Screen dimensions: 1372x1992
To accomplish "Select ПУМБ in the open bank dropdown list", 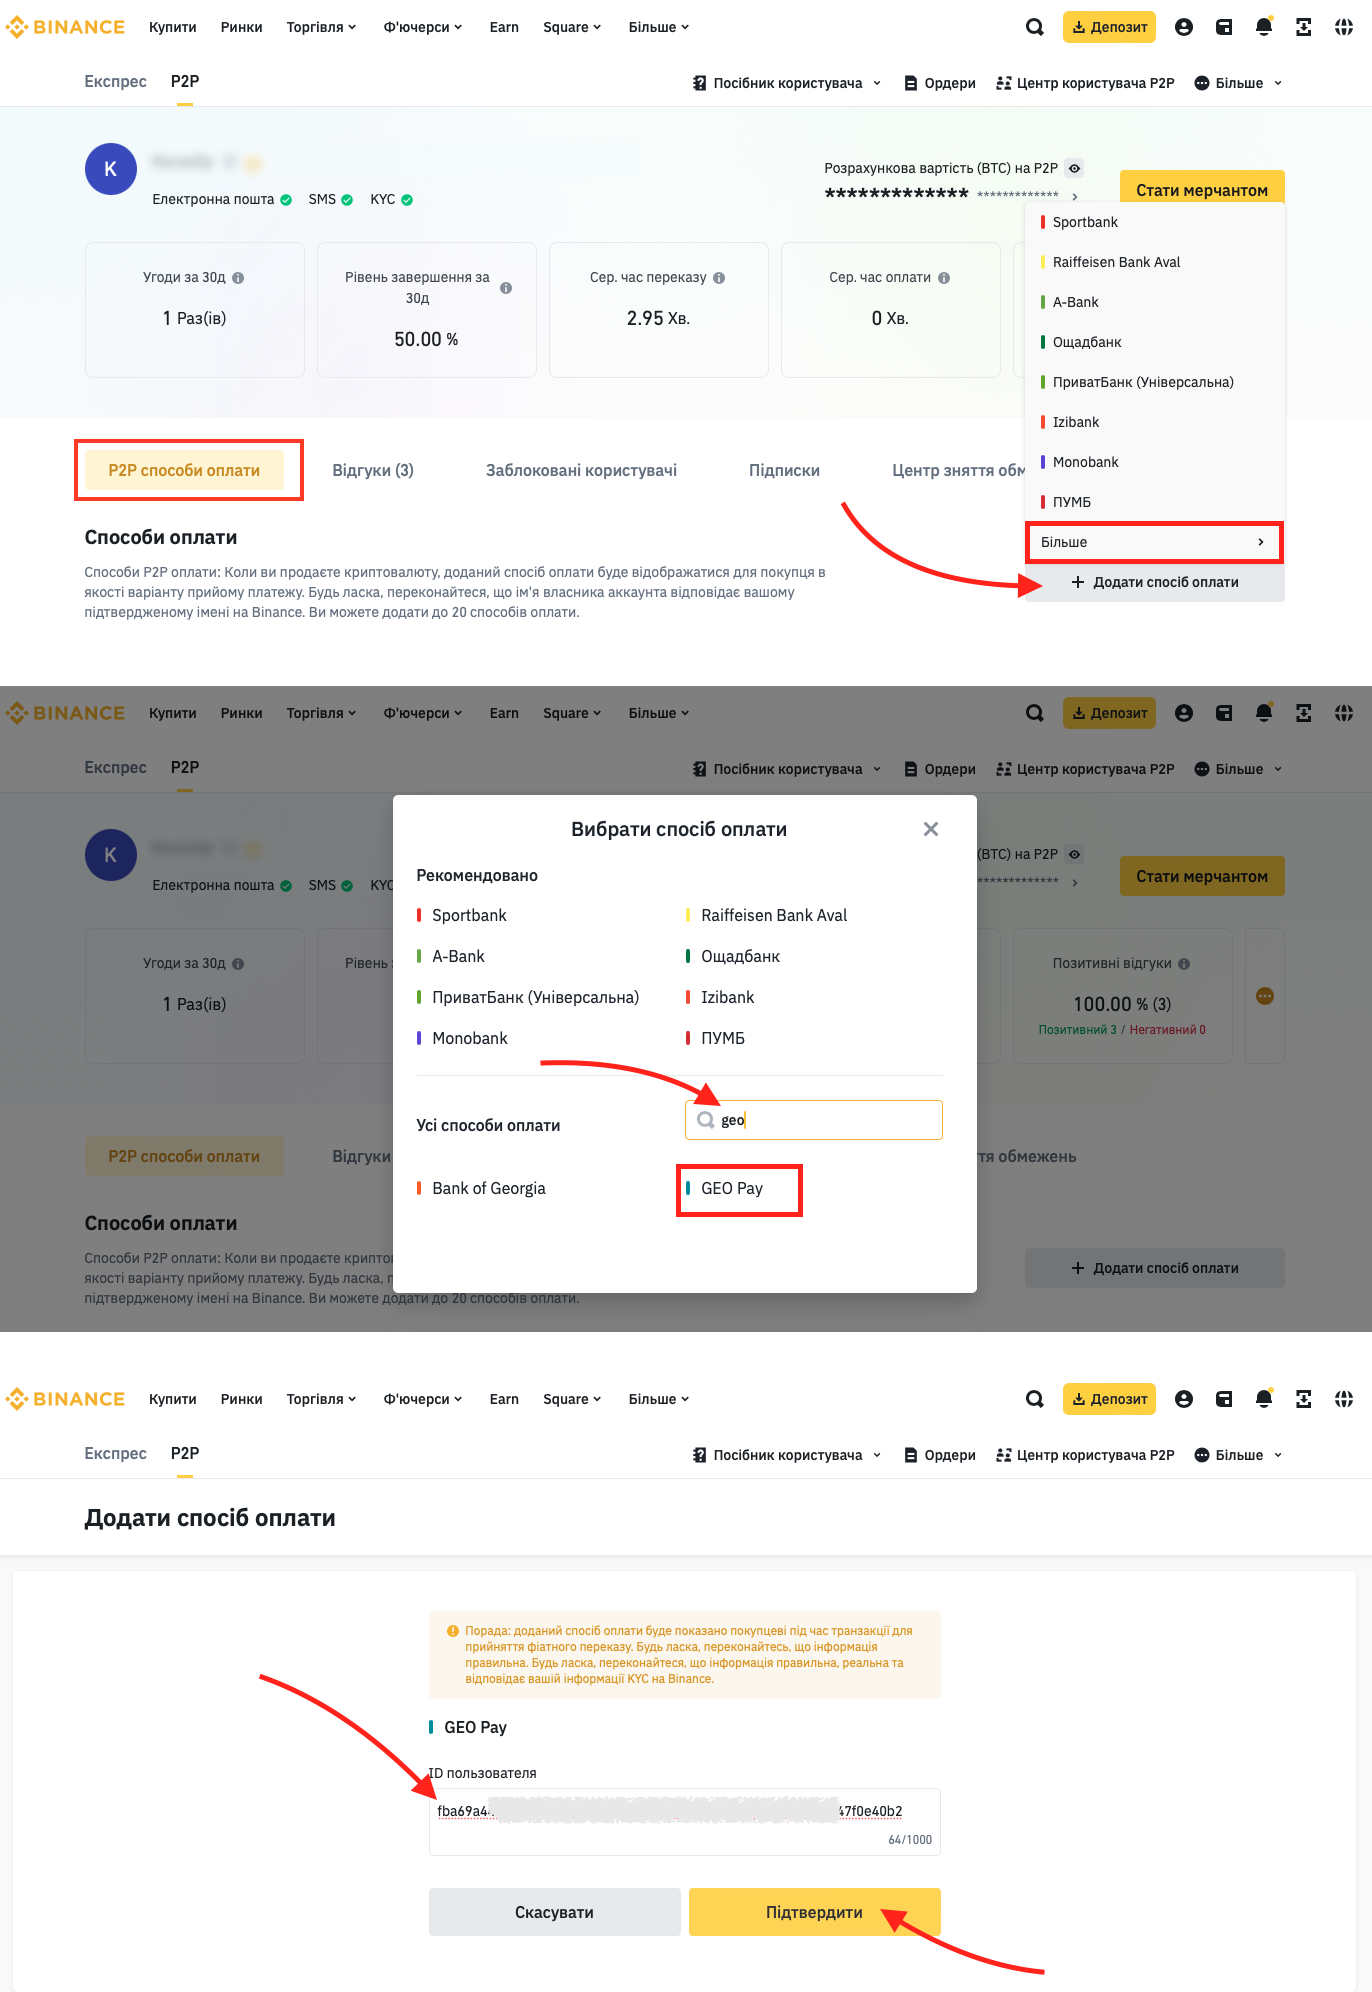I will click(x=1154, y=502).
